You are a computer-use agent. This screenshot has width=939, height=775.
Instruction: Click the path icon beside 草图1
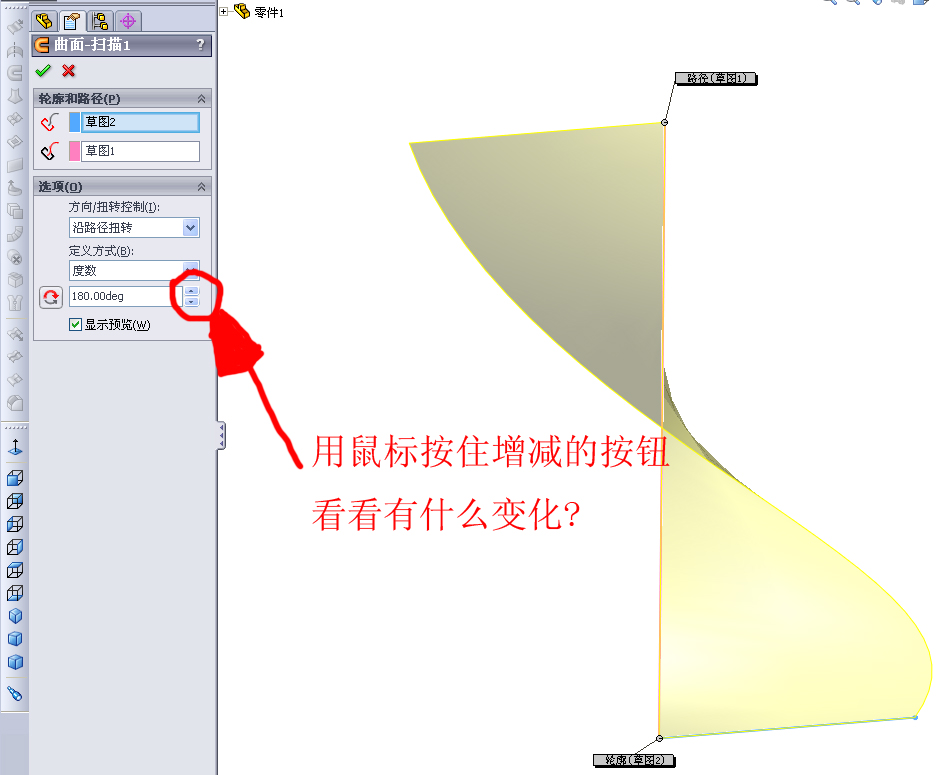50,151
